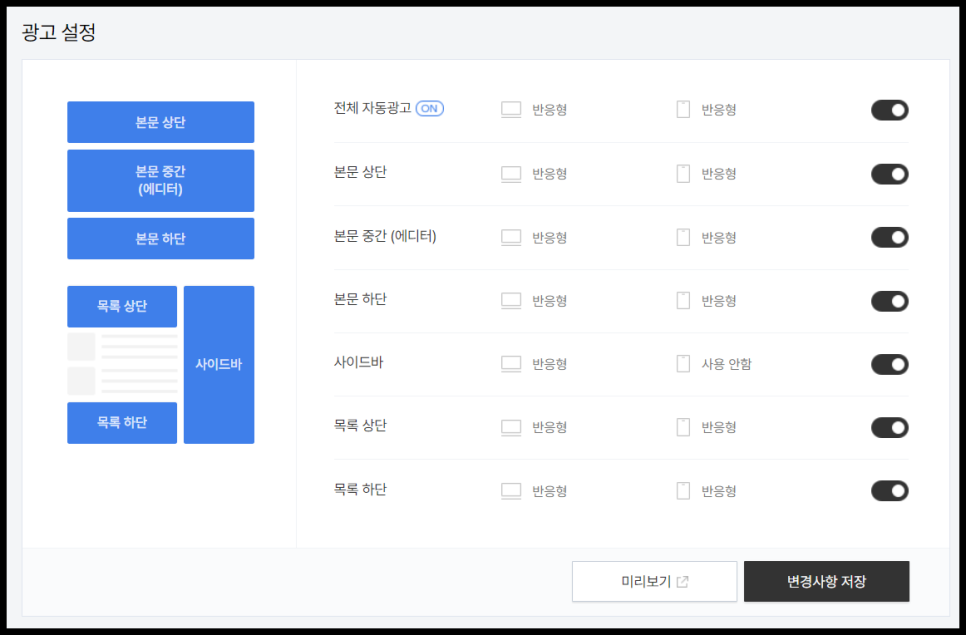Click the PC icon in 목록 상단 row
The width and height of the screenshot is (966, 635).
tap(511, 427)
